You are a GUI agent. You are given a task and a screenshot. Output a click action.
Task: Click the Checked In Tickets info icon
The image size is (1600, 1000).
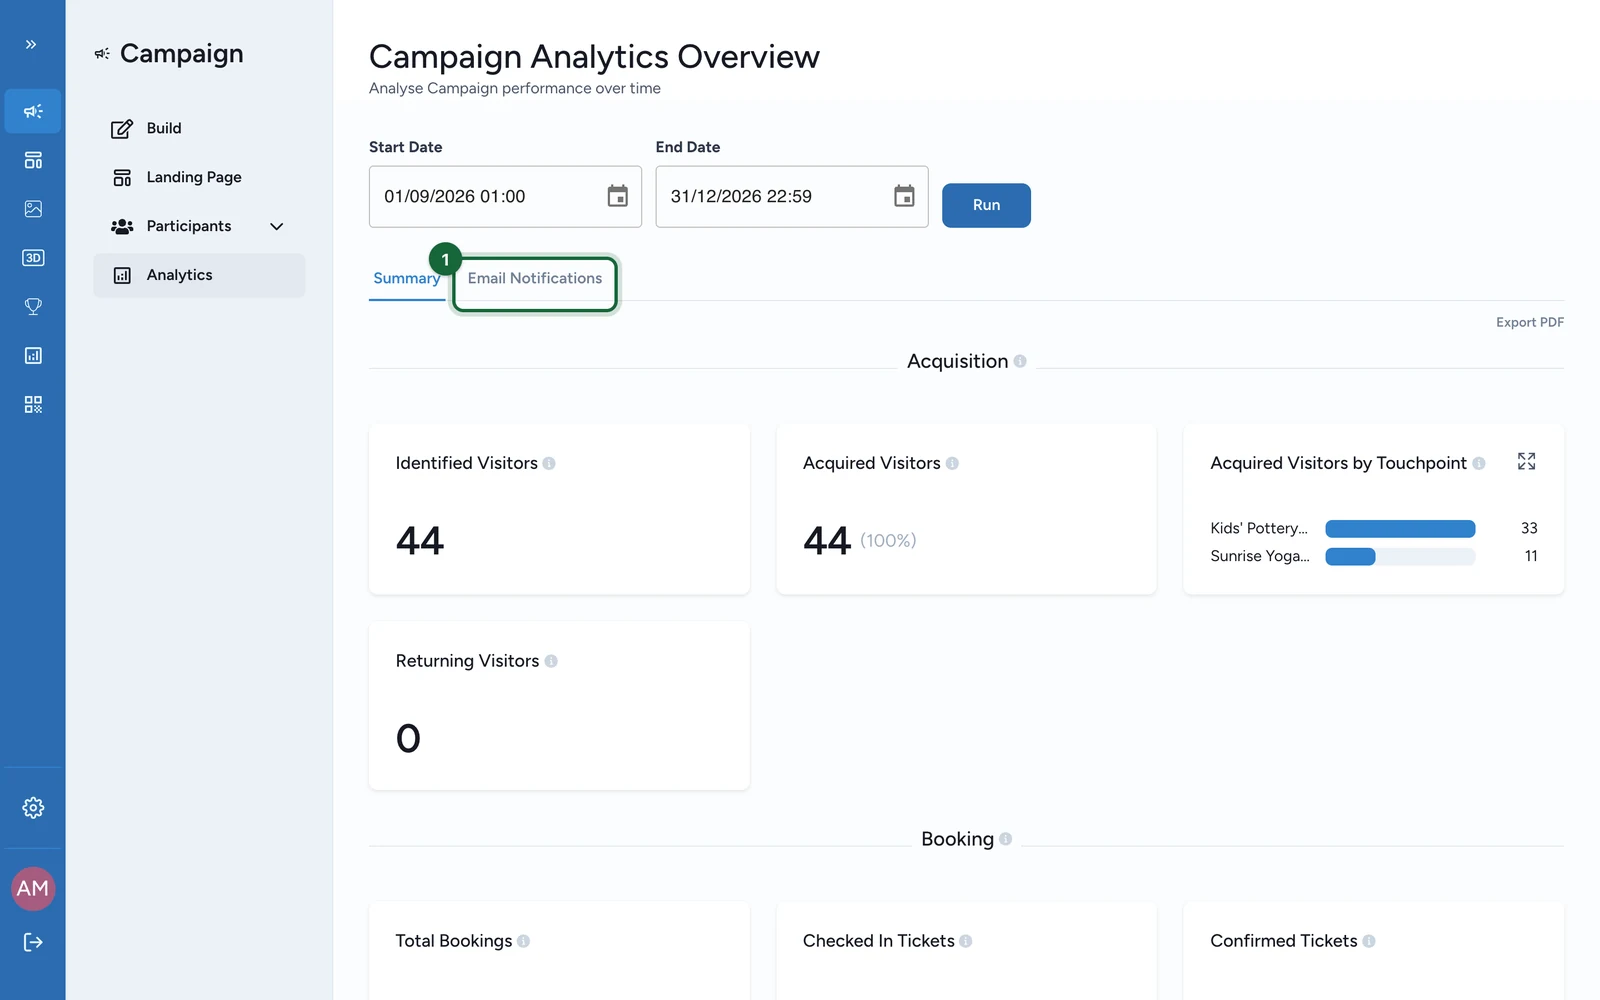point(965,942)
